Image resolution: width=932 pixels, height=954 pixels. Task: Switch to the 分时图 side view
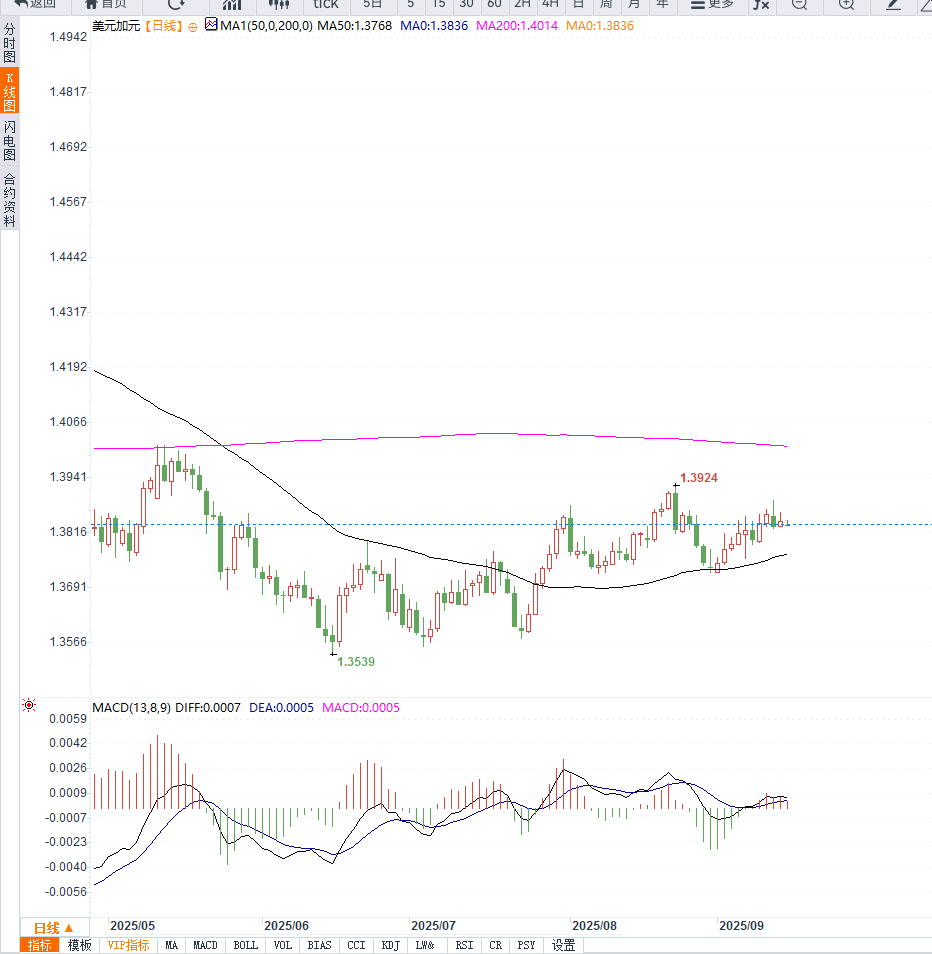pos(10,43)
